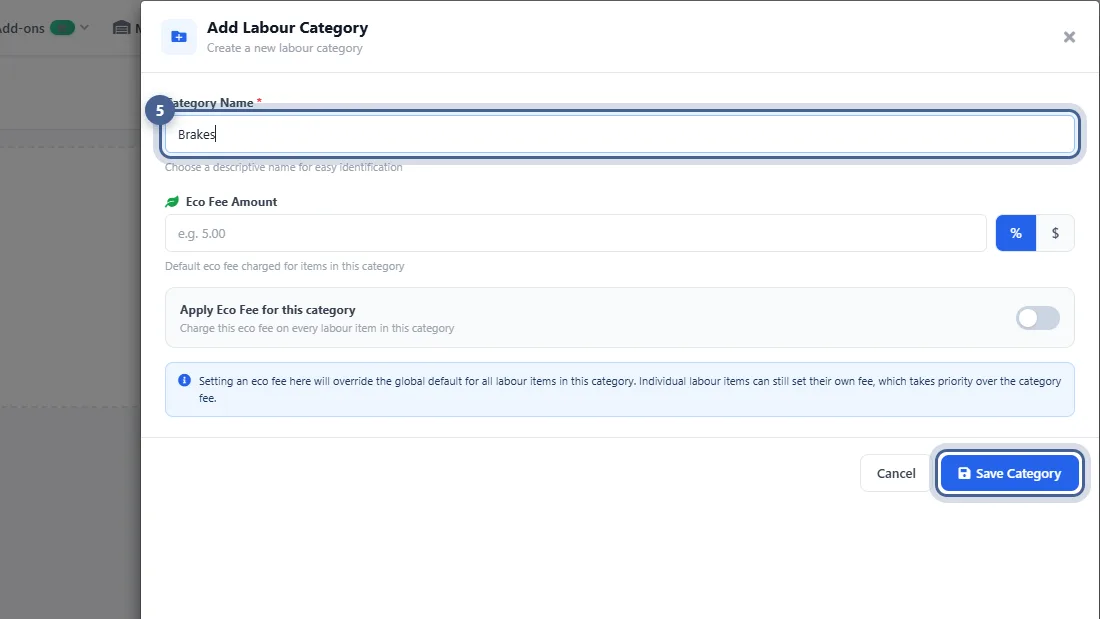Click the 'Charge this eco fee' description text
The image size is (1100, 619).
(317, 328)
